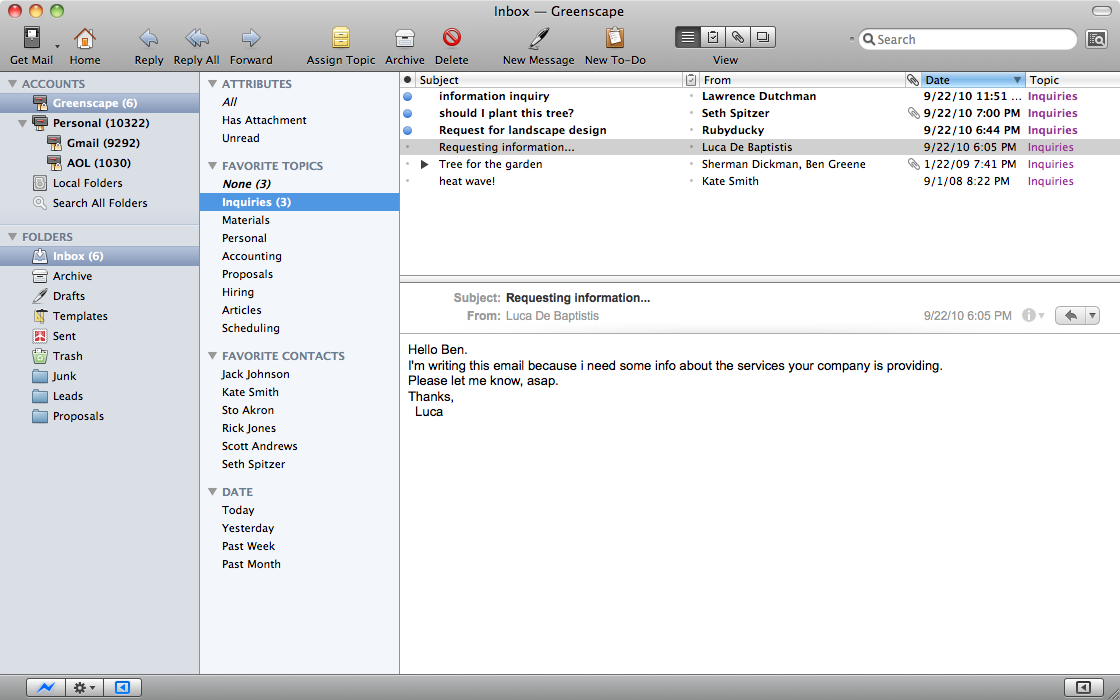Toggle the attachments view mode button
The width and height of the screenshot is (1120, 700).
[737, 38]
